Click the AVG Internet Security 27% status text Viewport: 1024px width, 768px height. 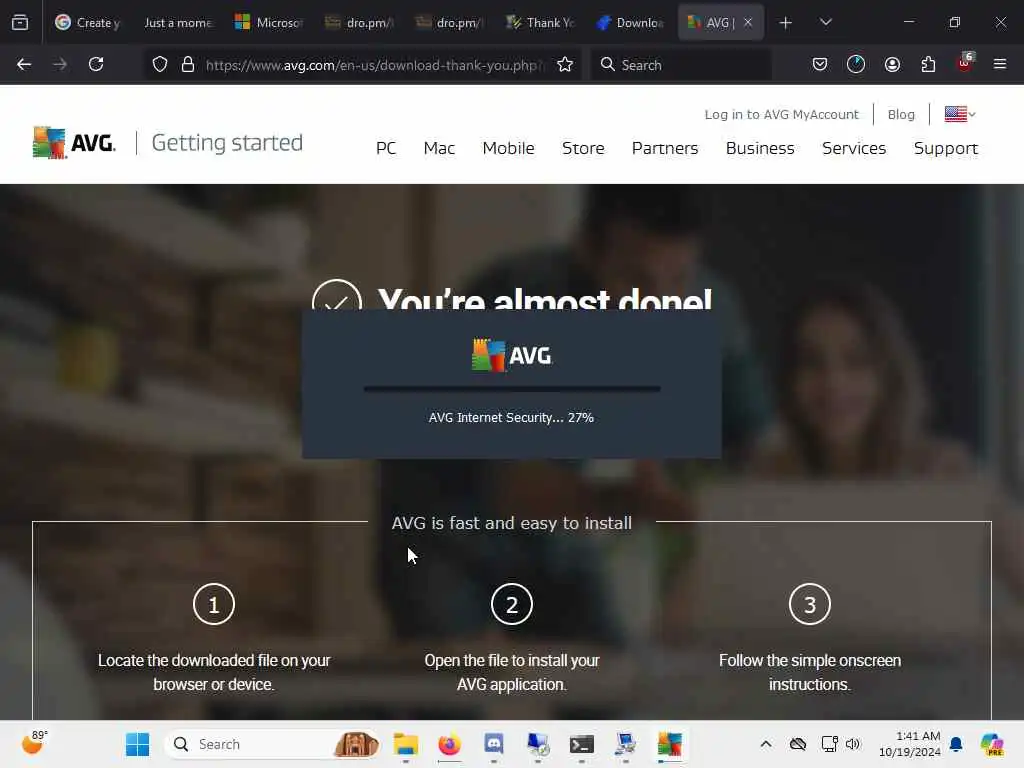[511, 417]
